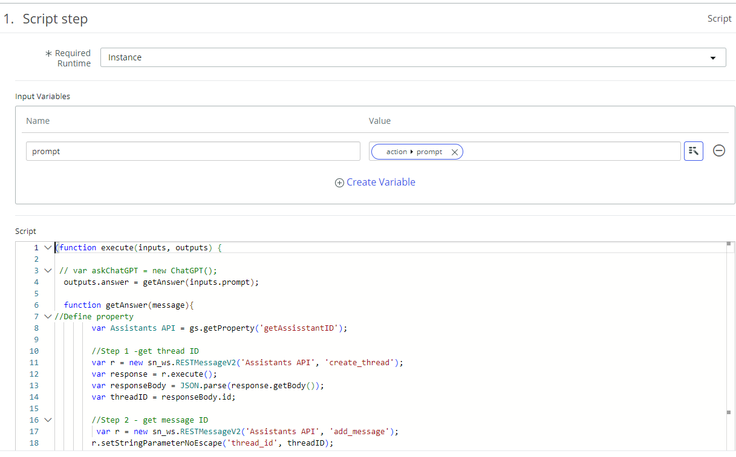Click line number 11 in the gutter
Viewport: 736px width, 457px height.
pyautogui.click(x=34, y=363)
